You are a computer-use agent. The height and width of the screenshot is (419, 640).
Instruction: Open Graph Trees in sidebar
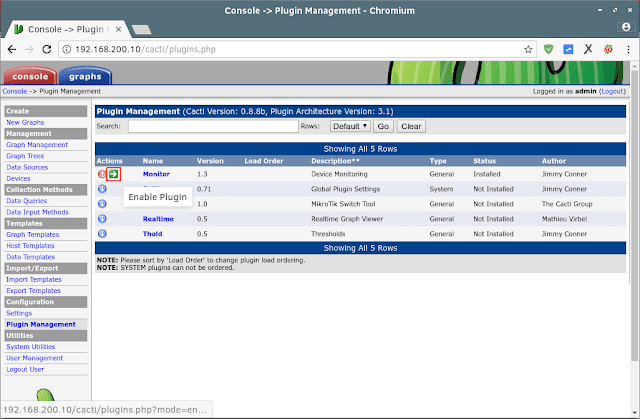pos(25,156)
